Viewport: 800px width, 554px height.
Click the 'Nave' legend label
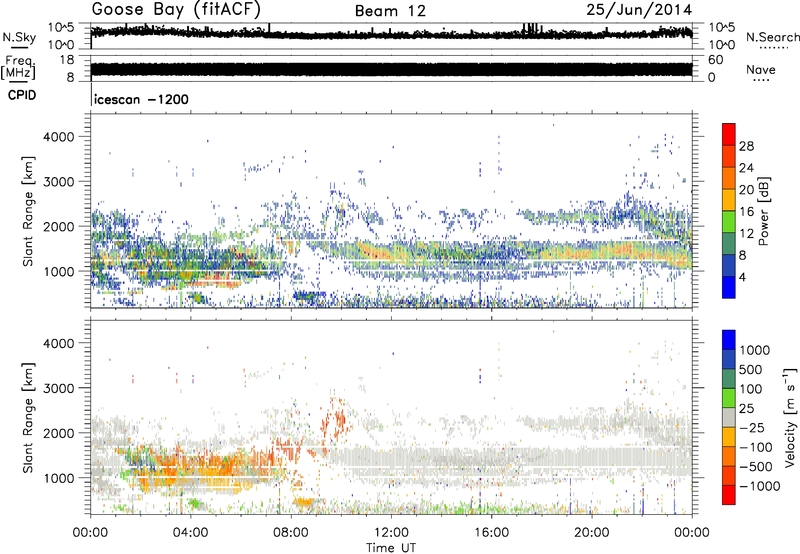point(761,69)
